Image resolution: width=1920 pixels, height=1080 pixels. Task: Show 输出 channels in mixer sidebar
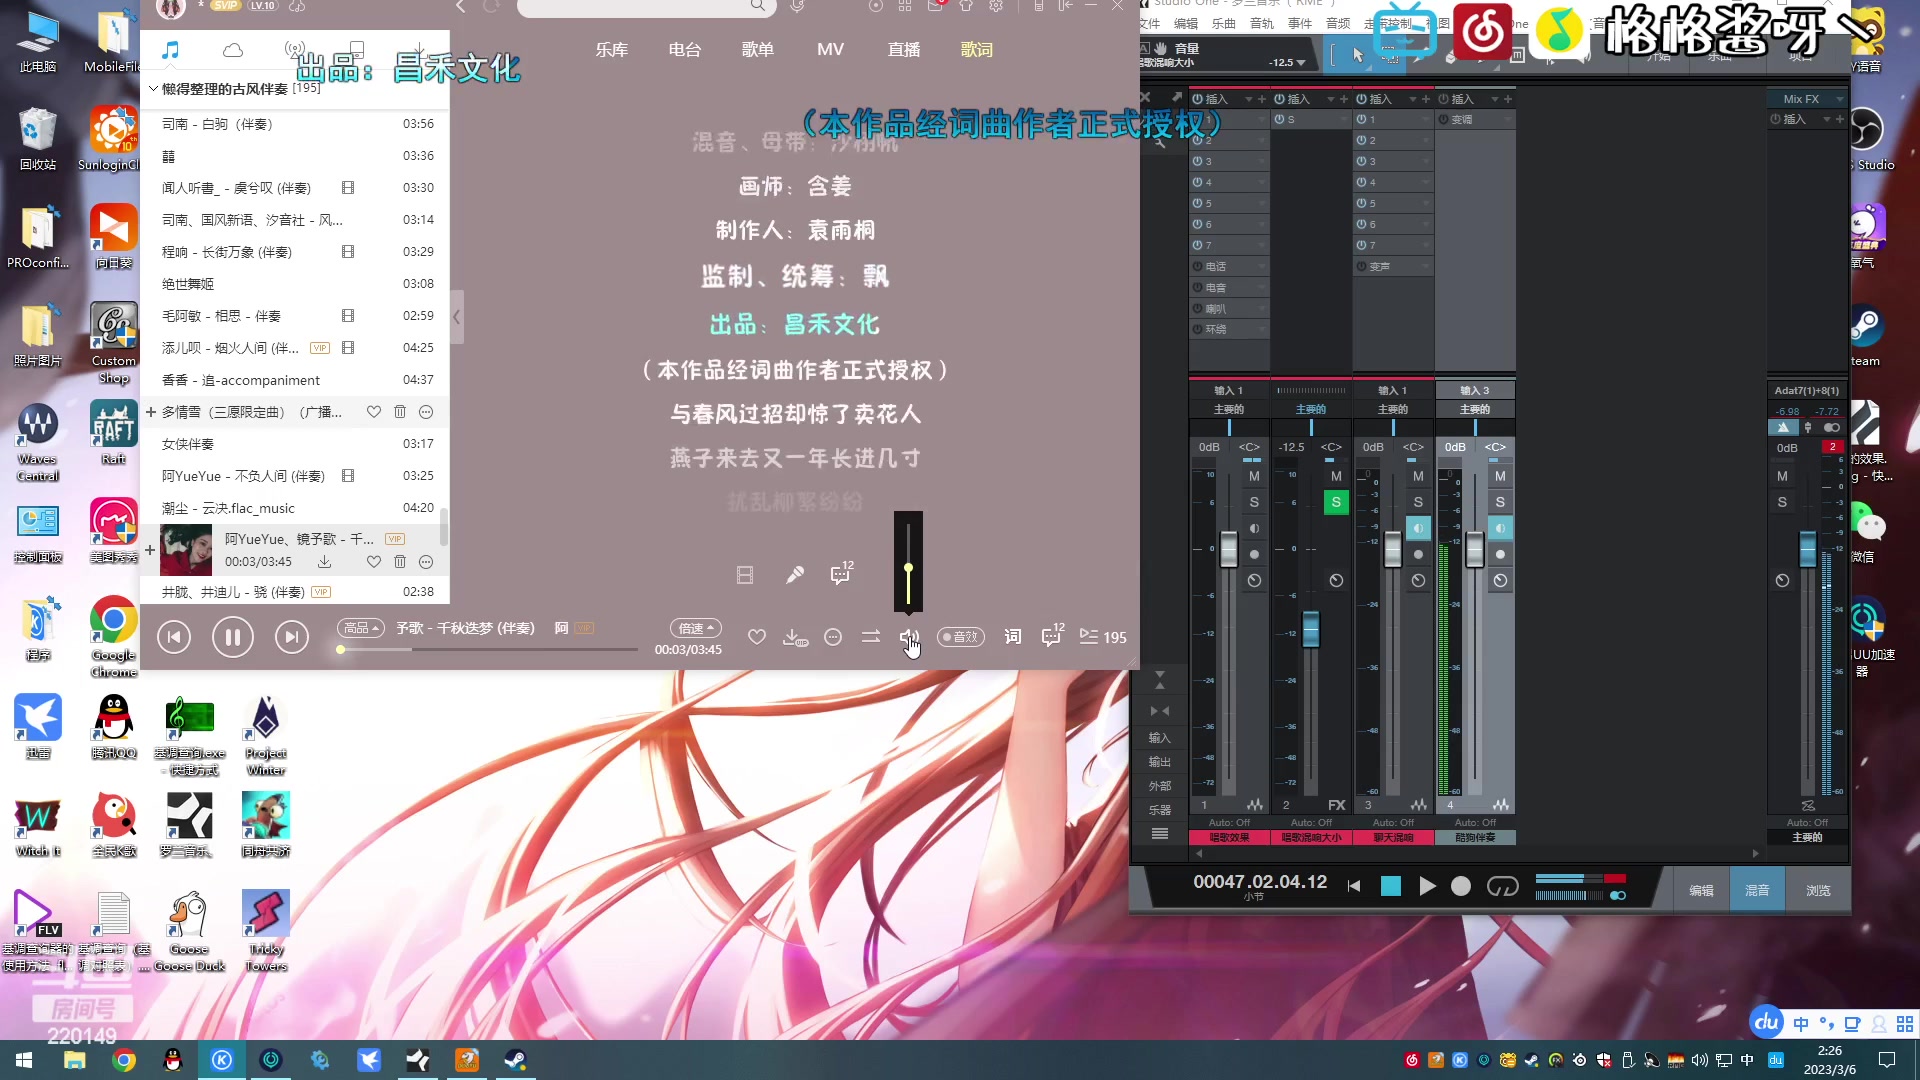[1159, 762]
